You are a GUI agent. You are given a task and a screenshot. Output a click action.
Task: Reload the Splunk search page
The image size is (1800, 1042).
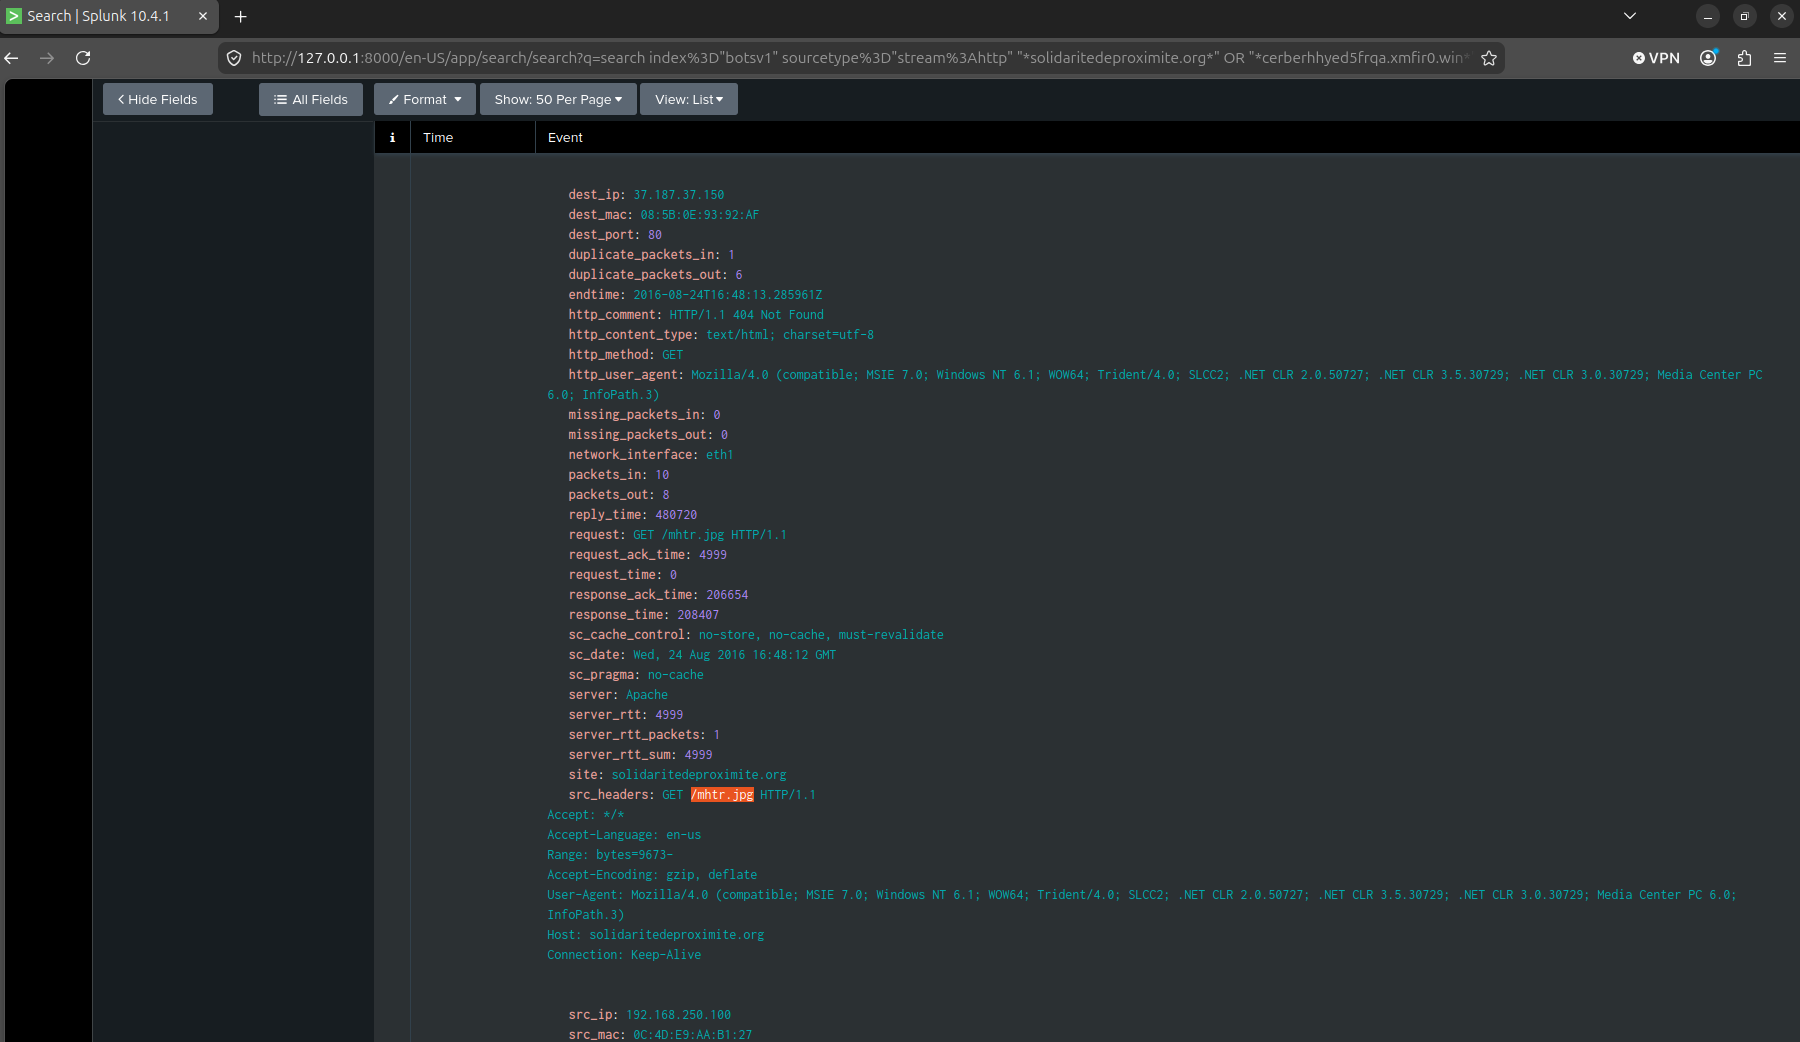tap(83, 58)
